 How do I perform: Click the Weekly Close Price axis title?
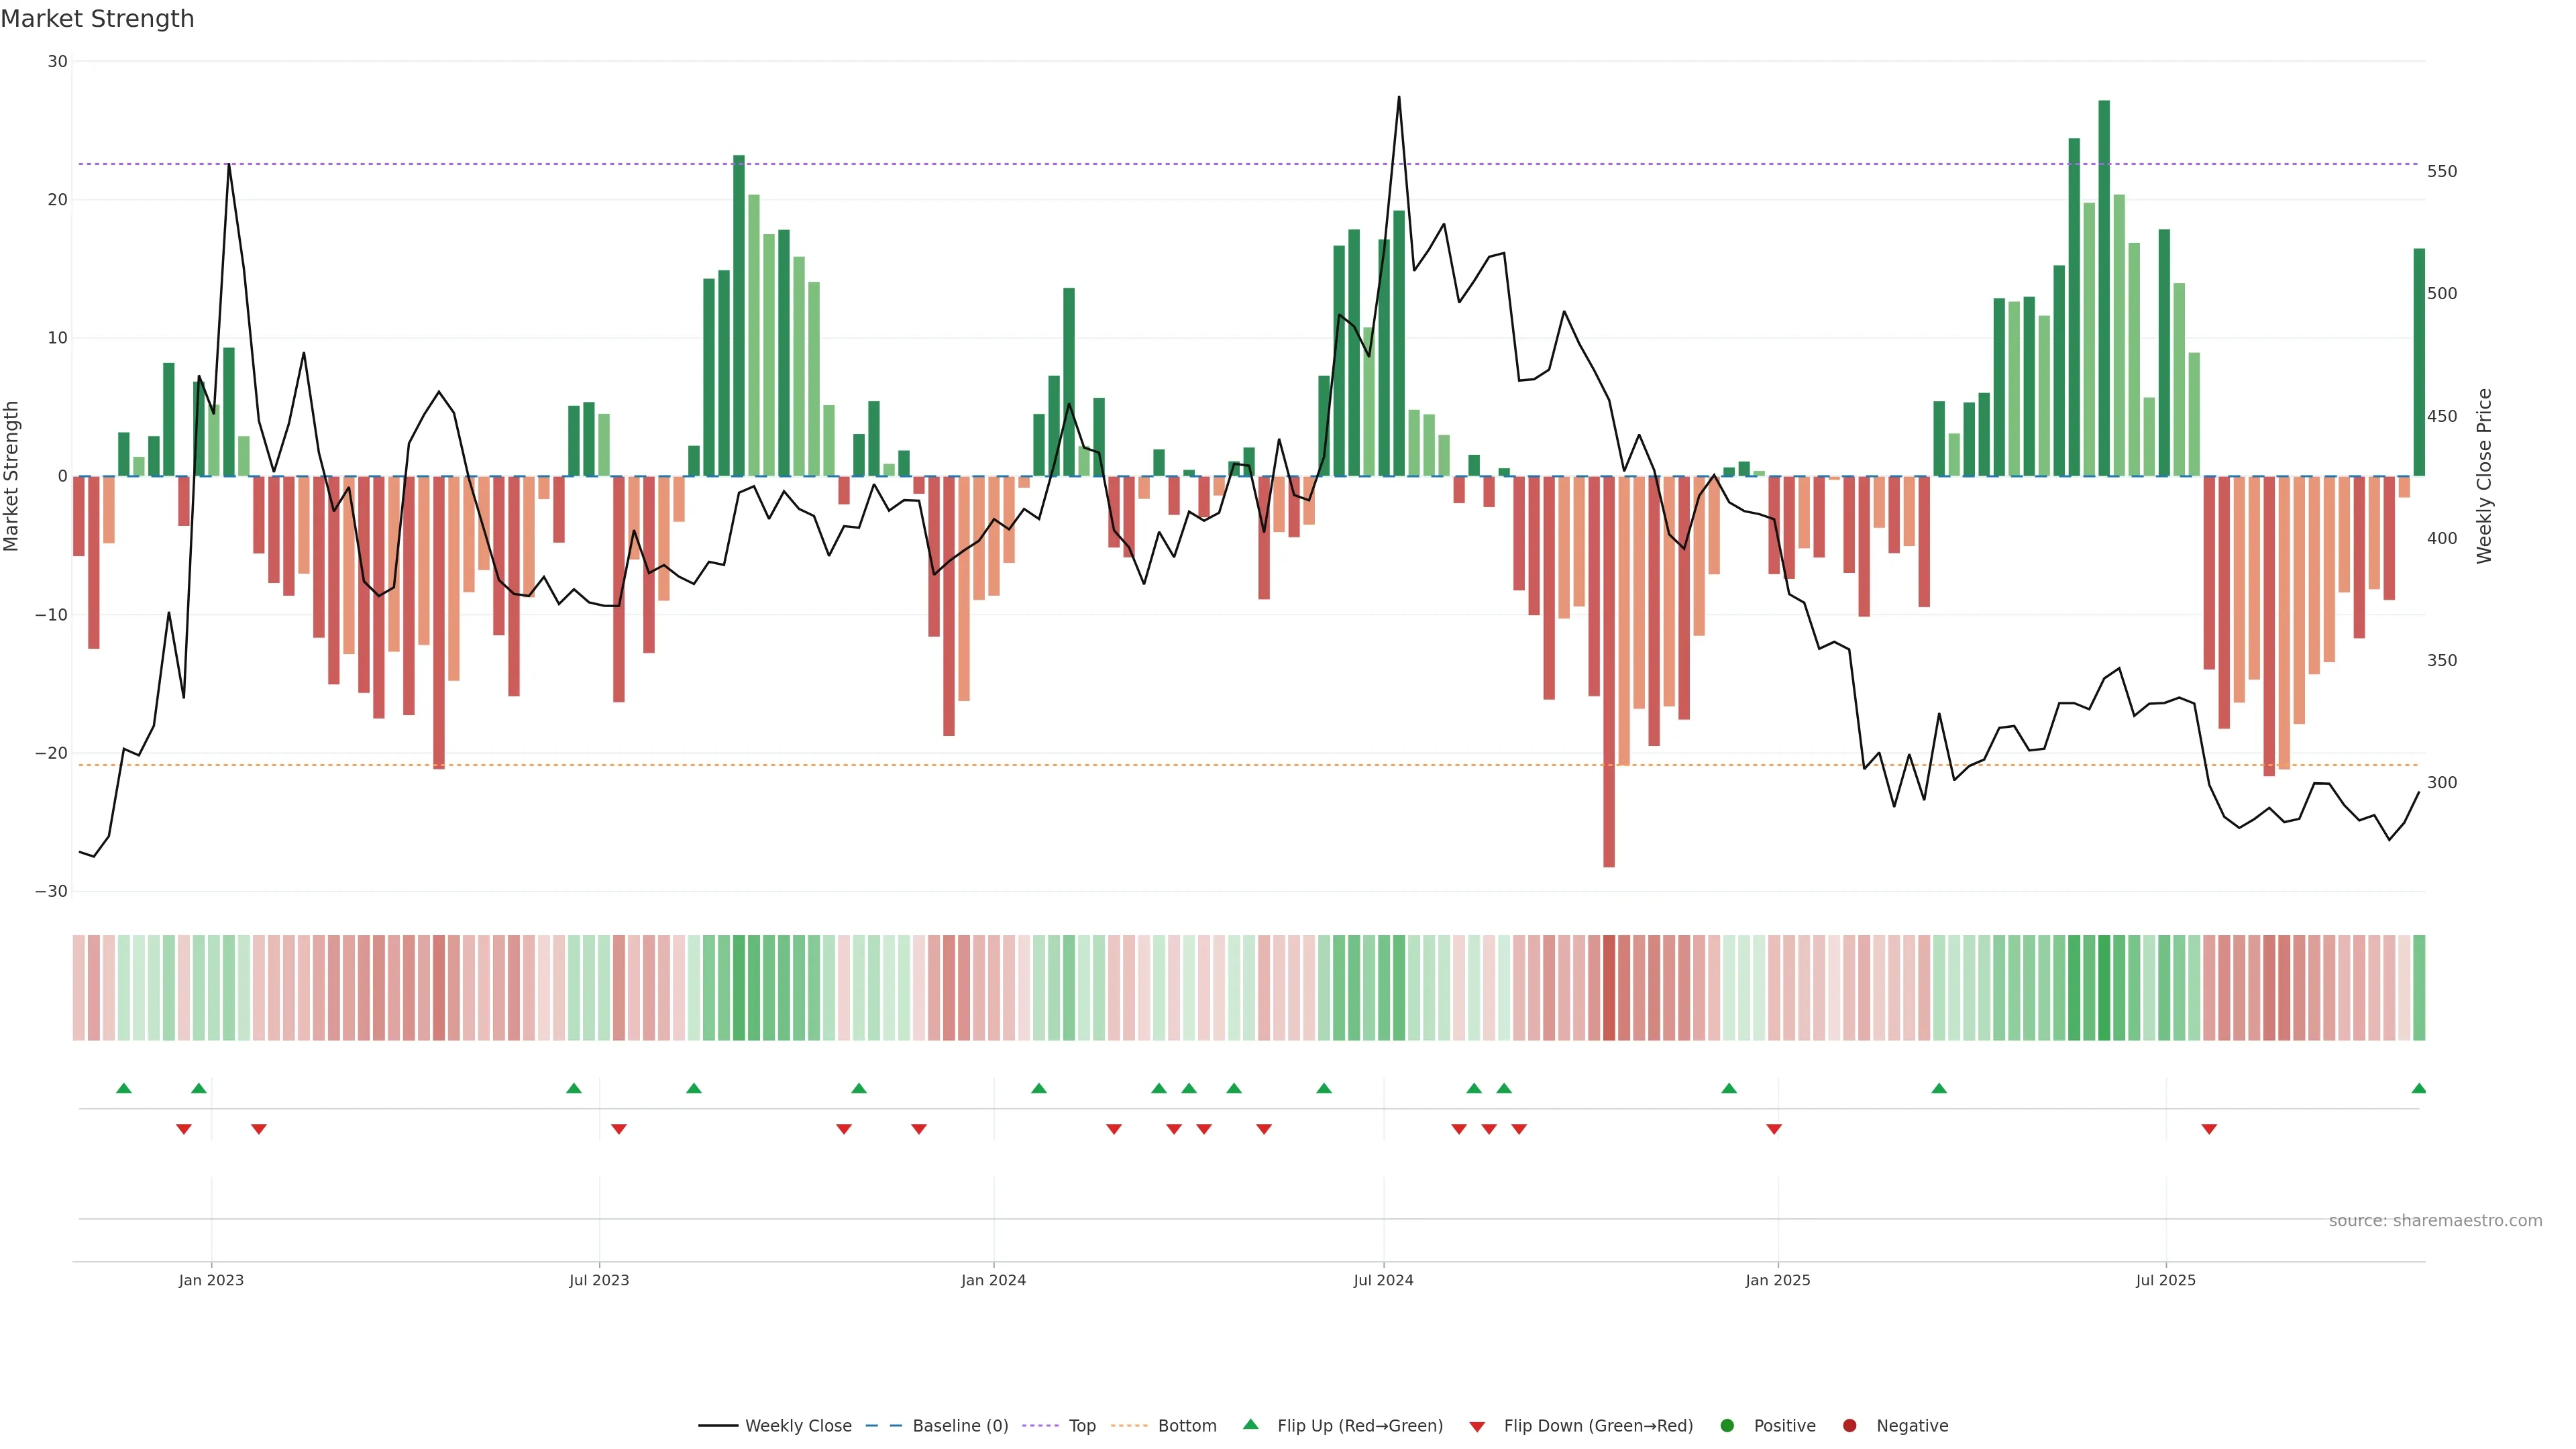pyautogui.click(x=2484, y=476)
